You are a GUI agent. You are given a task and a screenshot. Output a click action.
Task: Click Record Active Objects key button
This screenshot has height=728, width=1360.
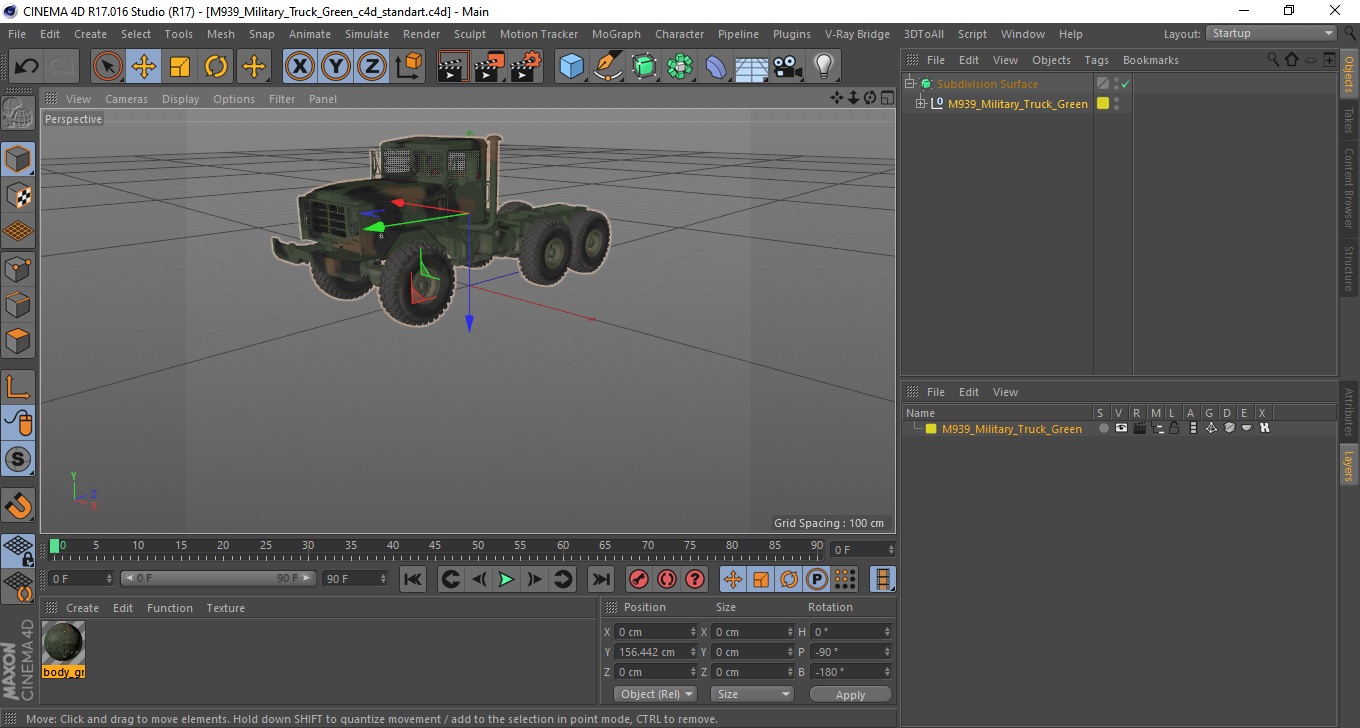638,579
